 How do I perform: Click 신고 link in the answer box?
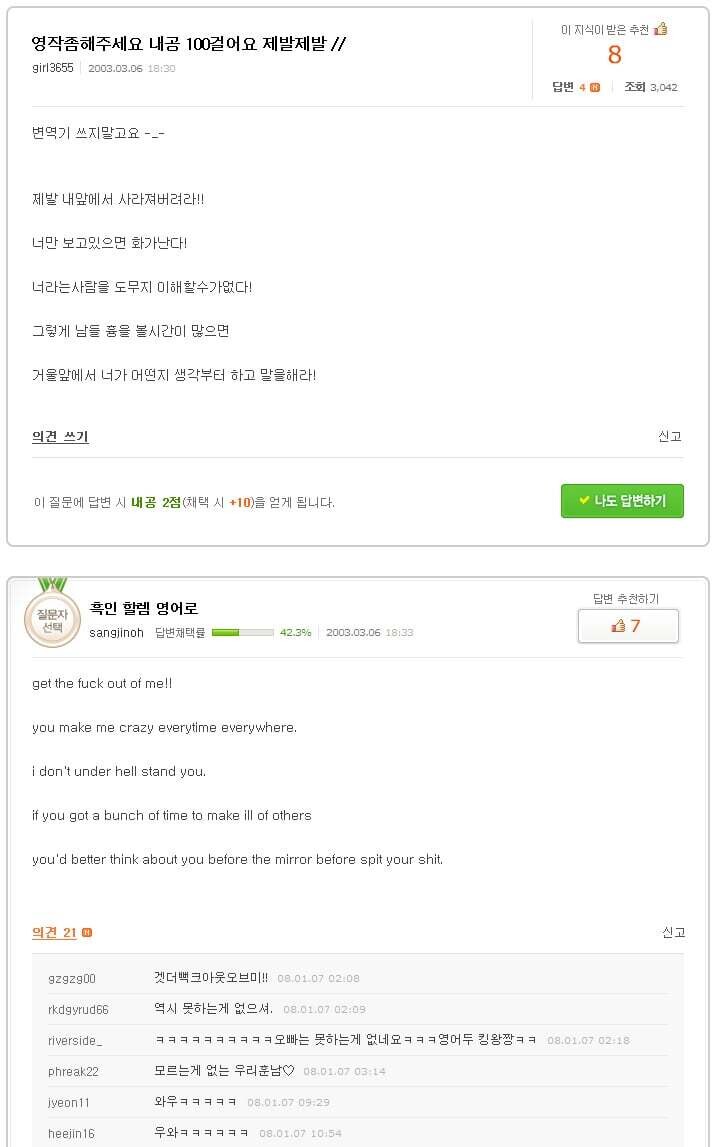[673, 933]
